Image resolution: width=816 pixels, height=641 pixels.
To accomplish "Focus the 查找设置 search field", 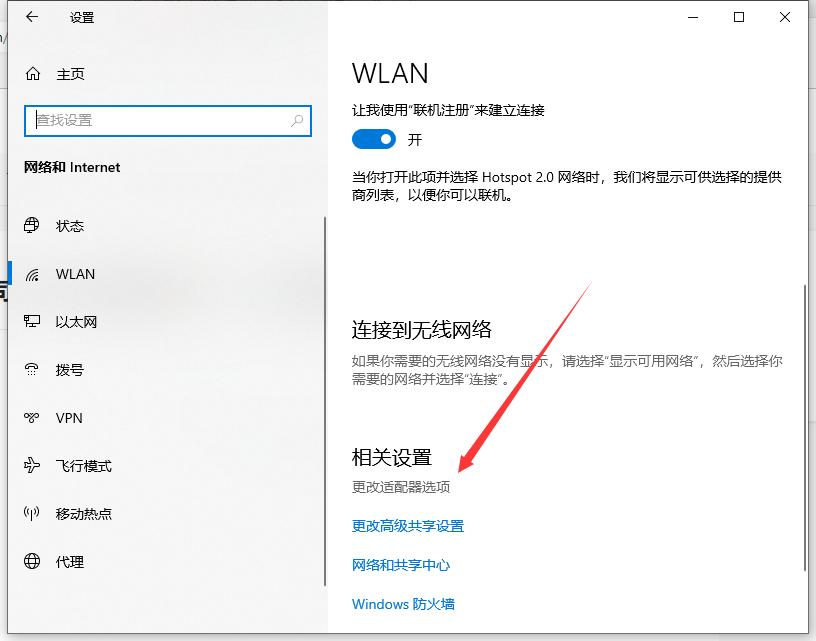I will pyautogui.click(x=168, y=121).
